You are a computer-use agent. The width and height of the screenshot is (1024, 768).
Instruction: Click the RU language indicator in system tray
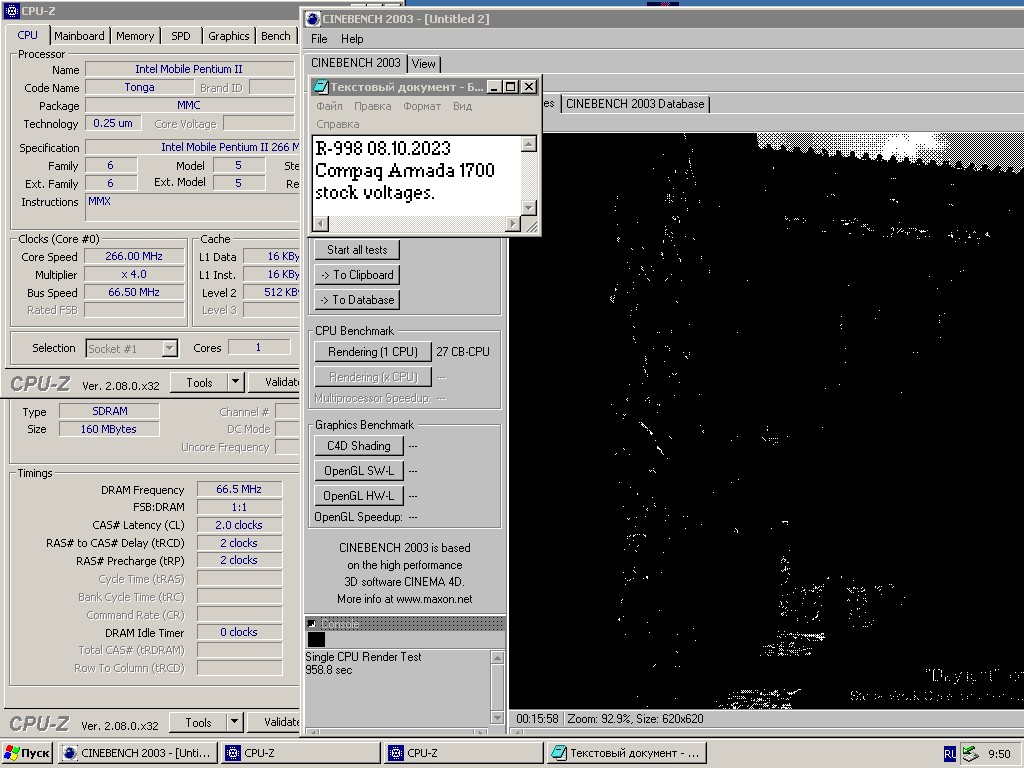tap(950, 753)
